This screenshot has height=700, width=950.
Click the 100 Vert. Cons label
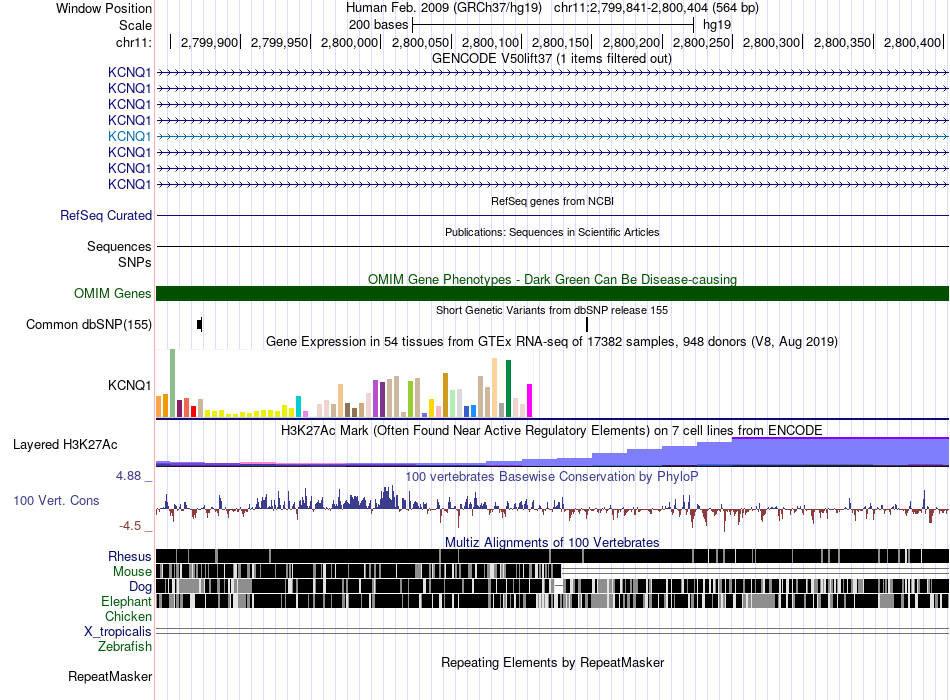click(x=56, y=501)
